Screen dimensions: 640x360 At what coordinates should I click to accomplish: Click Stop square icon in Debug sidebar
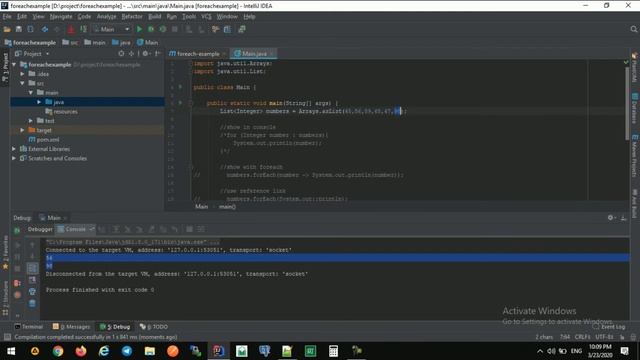(x=17, y=269)
